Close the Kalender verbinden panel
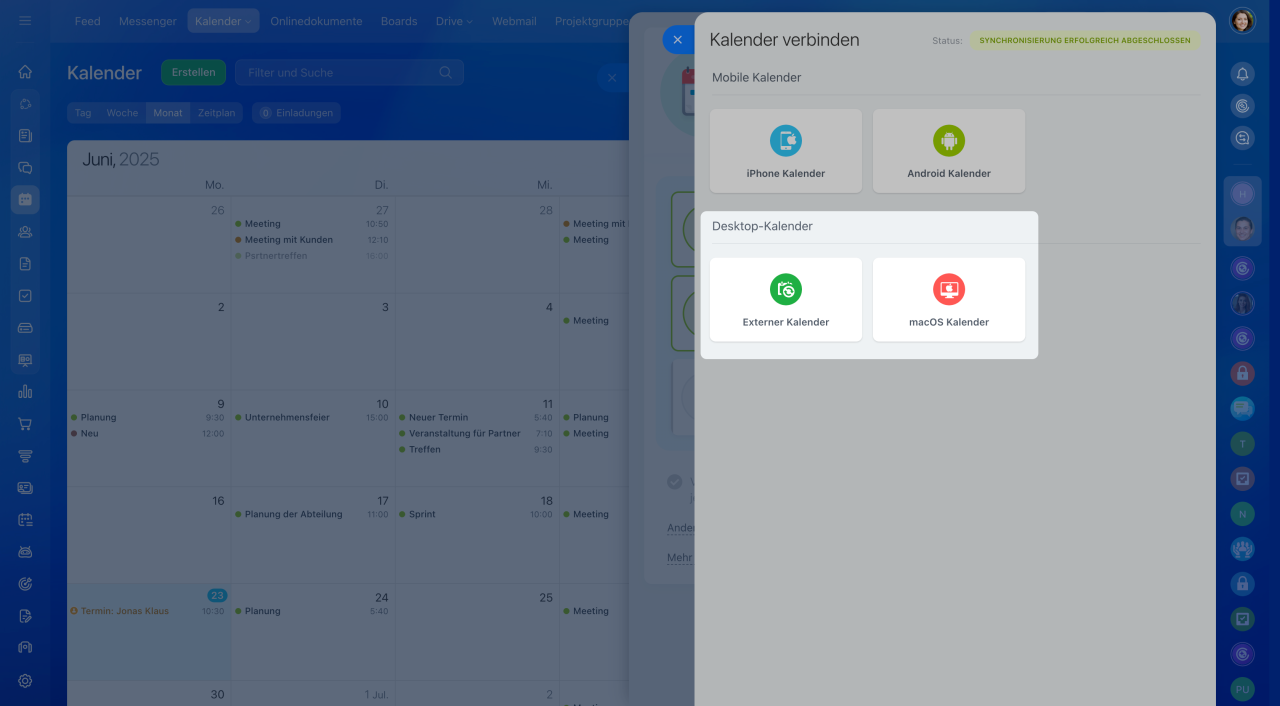The width and height of the screenshot is (1280, 706). [677, 40]
